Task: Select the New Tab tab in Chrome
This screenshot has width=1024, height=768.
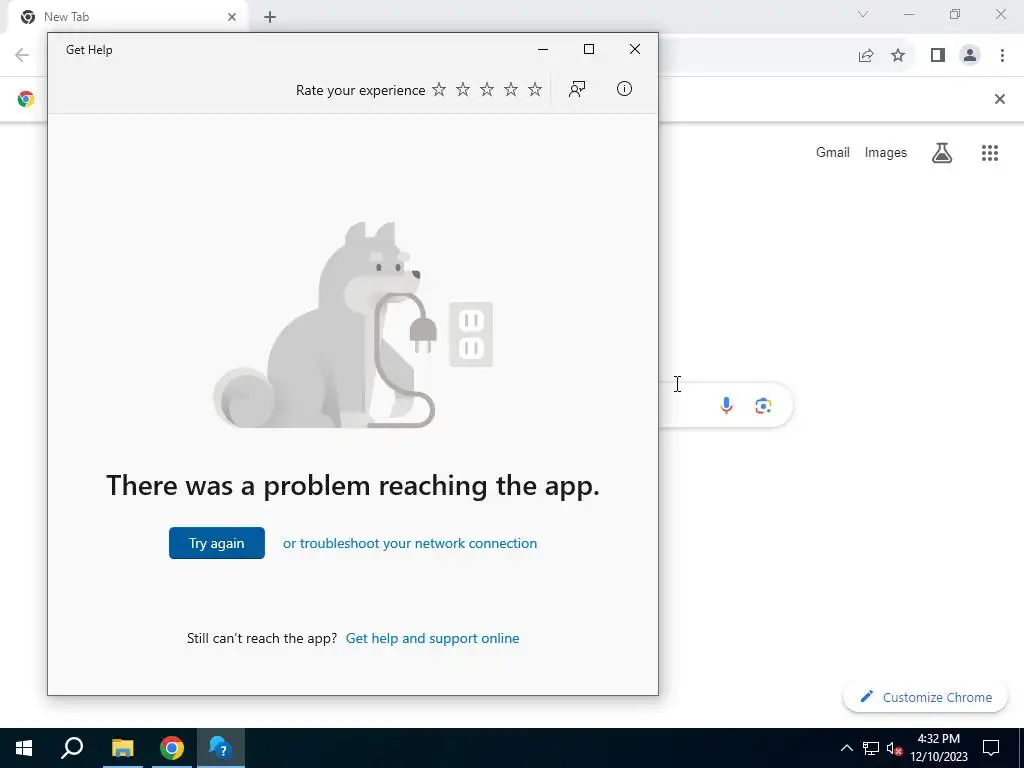Action: point(127,17)
